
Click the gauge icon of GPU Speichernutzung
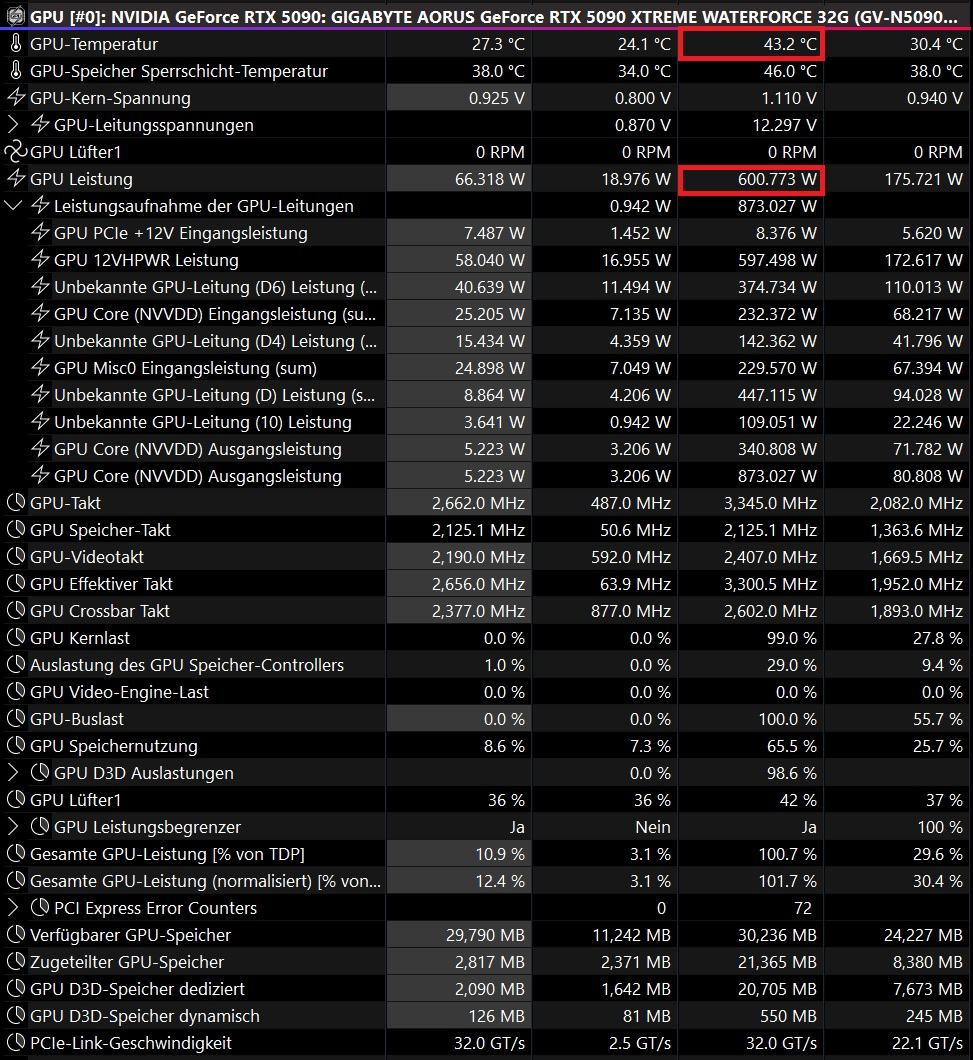[16, 746]
